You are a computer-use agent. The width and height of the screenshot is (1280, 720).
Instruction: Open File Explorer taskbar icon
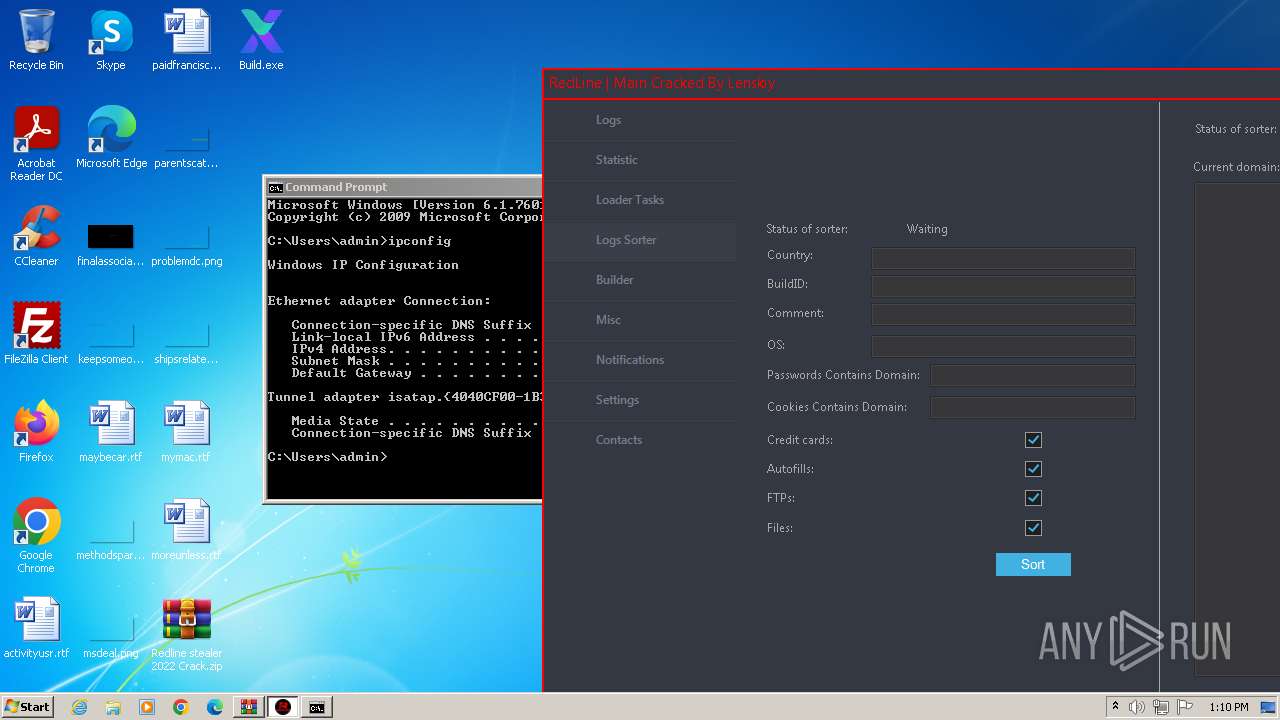[x=113, y=707]
